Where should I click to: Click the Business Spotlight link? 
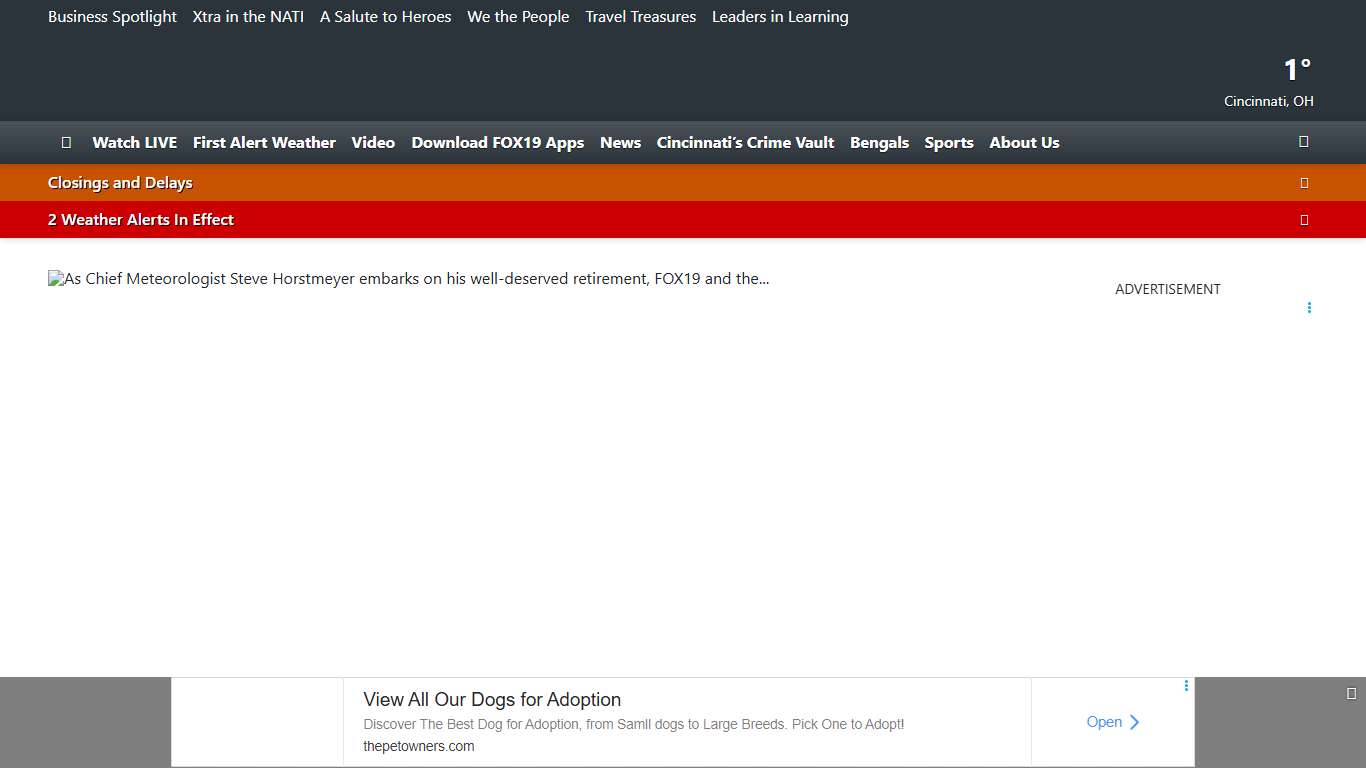coord(112,17)
